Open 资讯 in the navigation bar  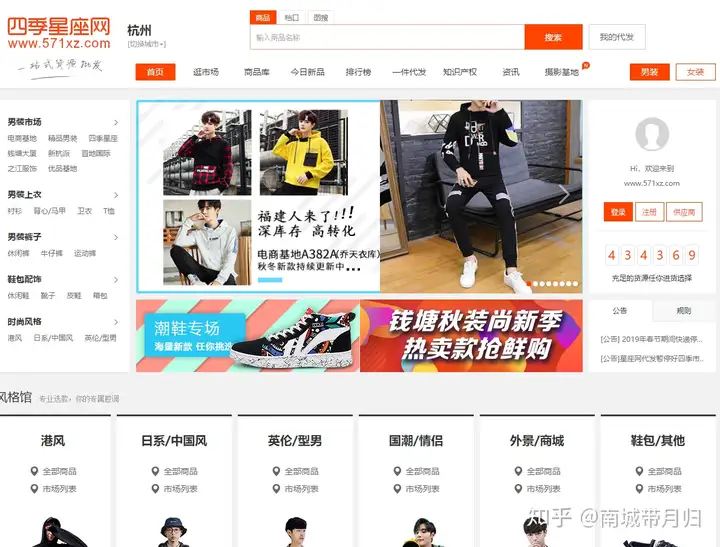(x=511, y=72)
